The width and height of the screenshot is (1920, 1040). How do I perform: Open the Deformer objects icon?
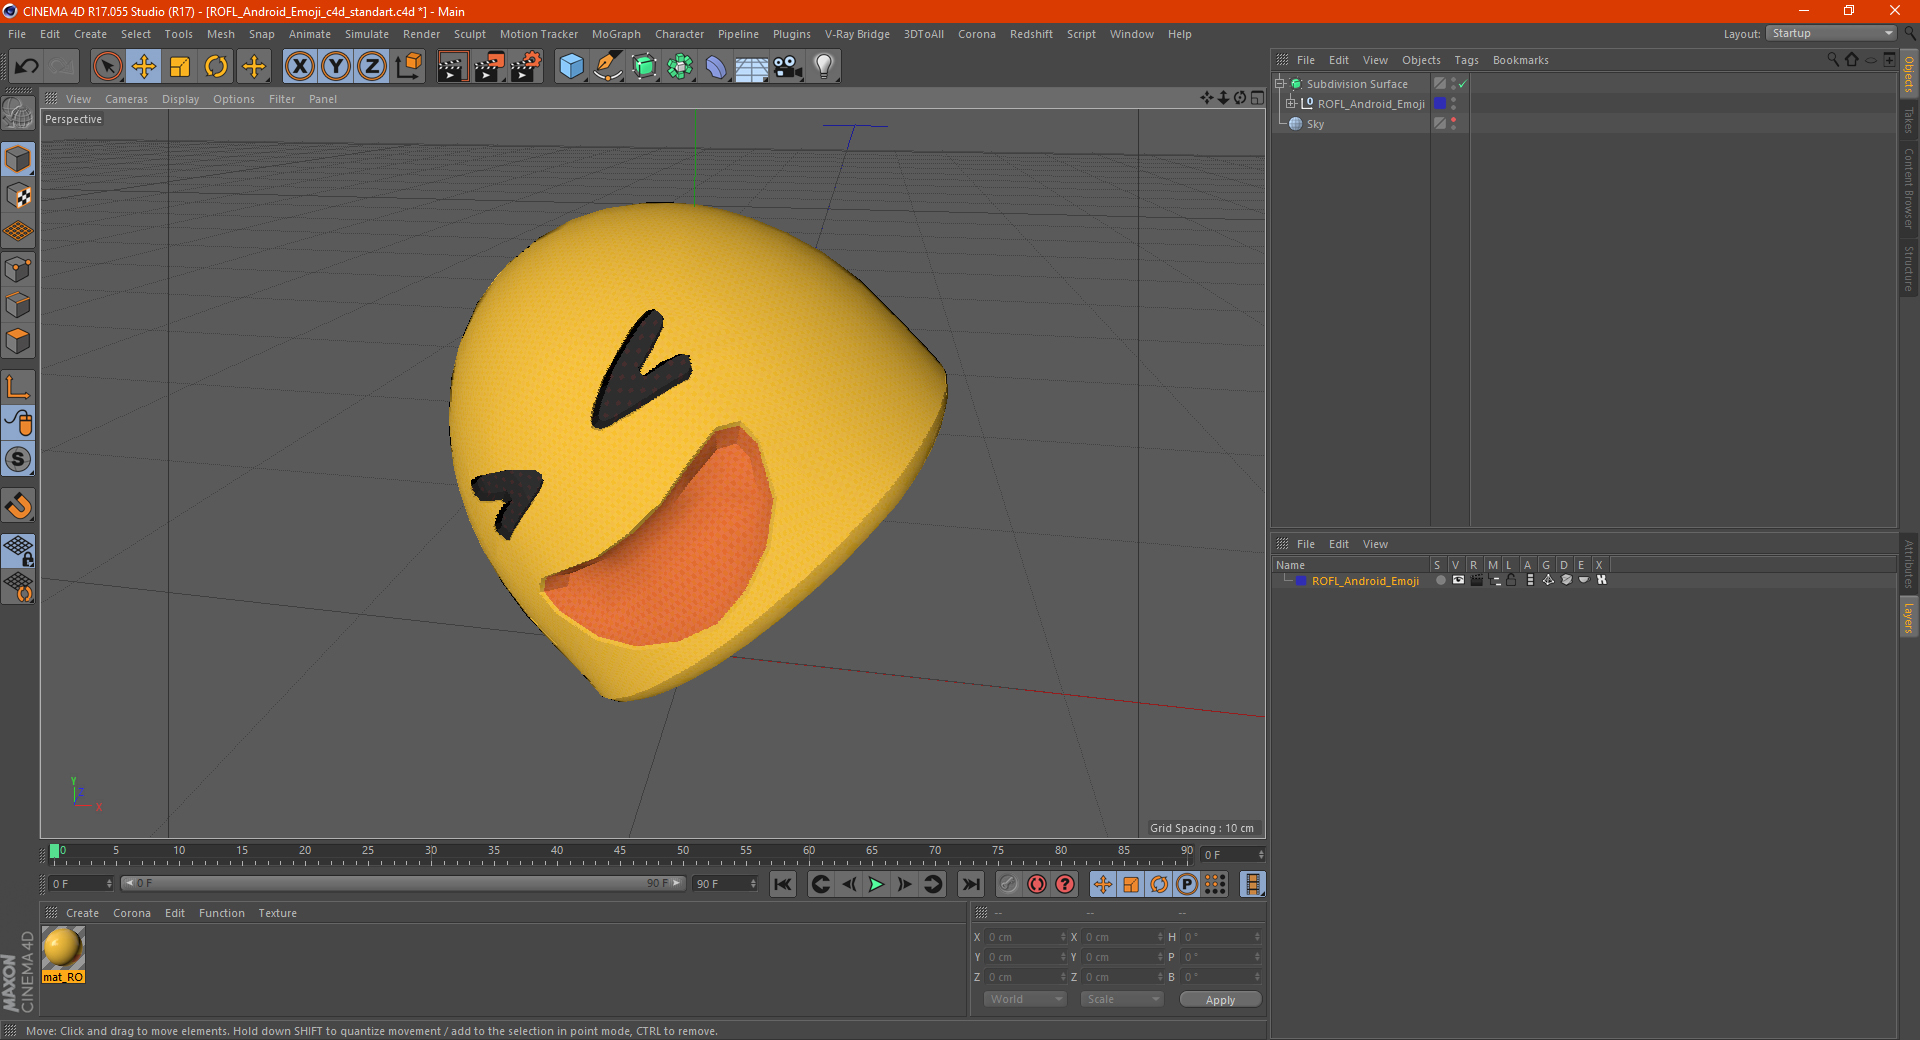click(x=716, y=67)
